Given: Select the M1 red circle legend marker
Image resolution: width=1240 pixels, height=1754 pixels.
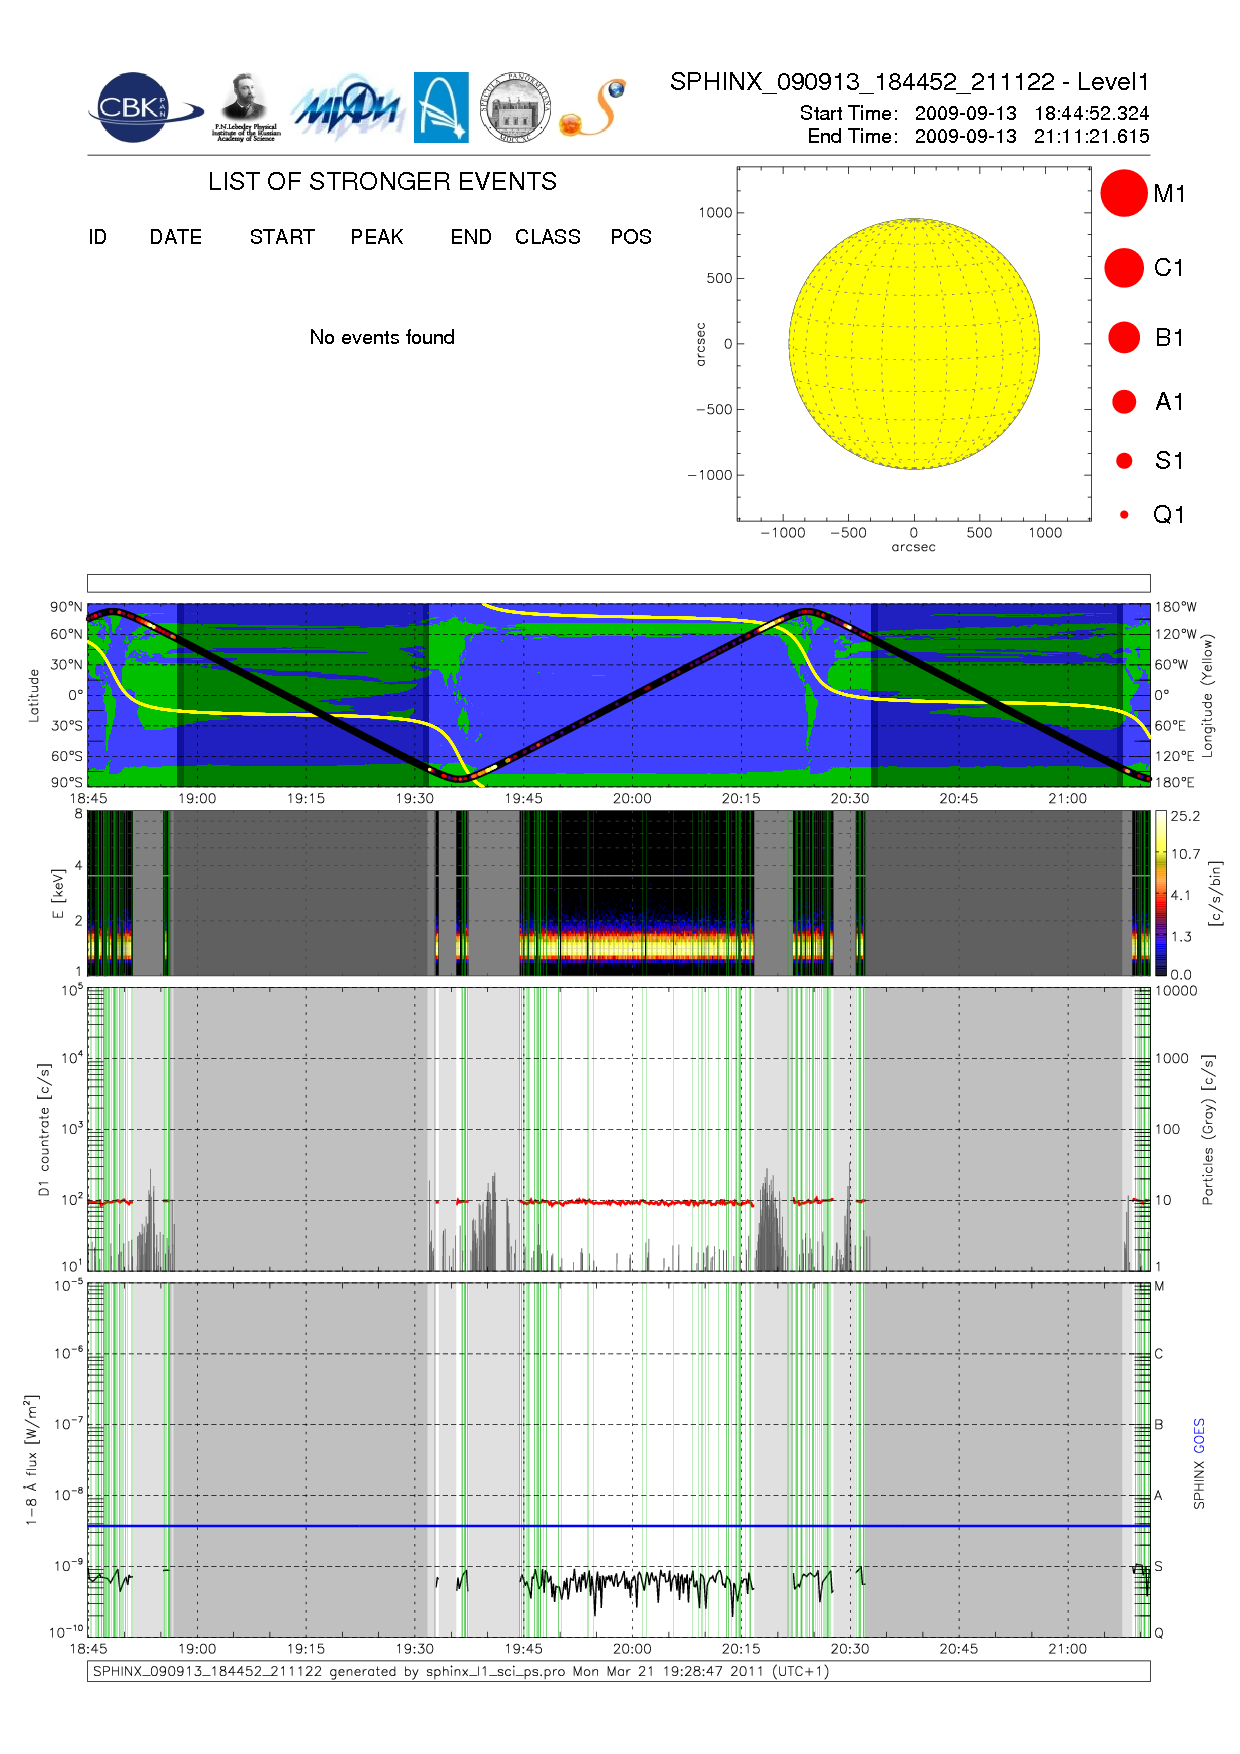Looking at the screenshot, I should (1124, 193).
